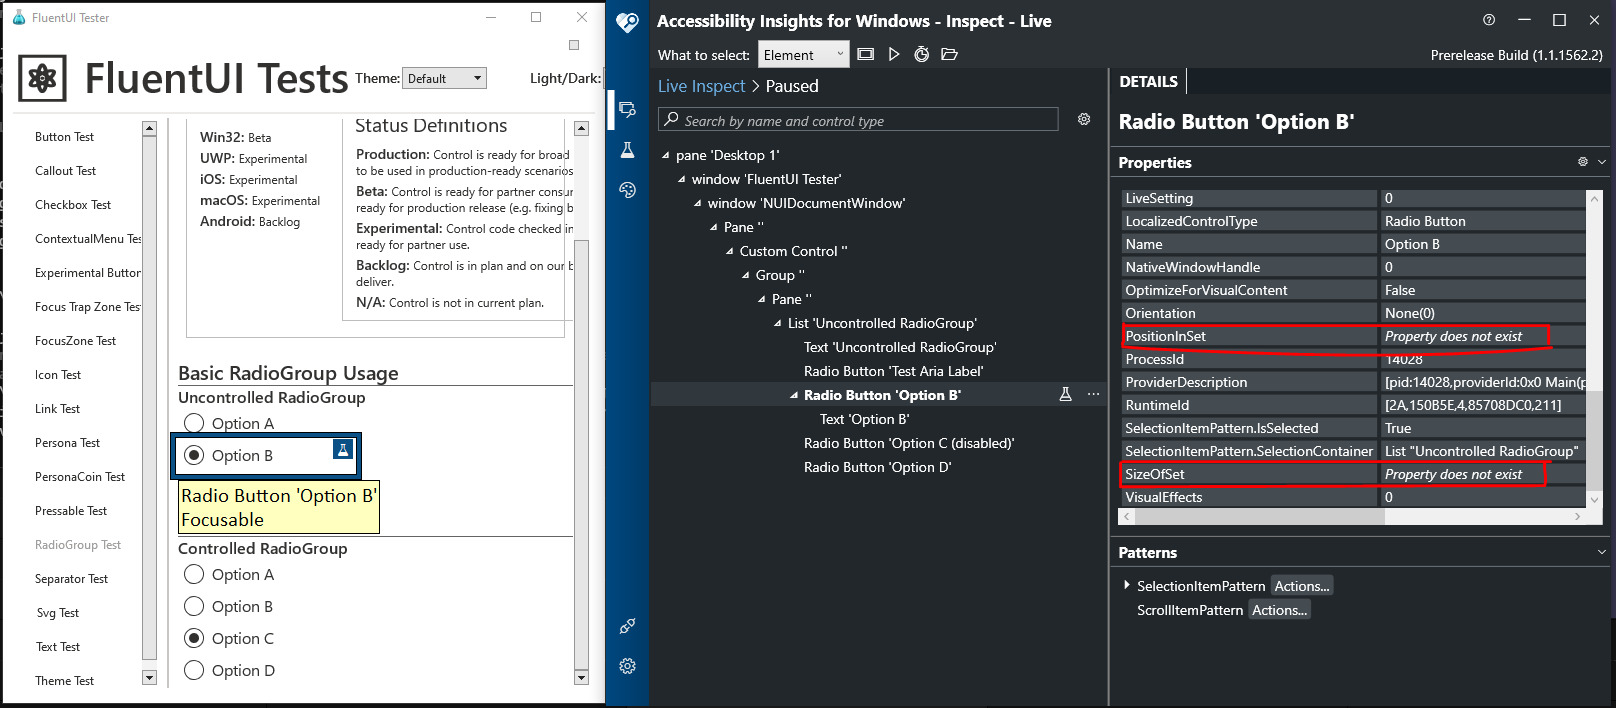1616x708 pixels.
Task: Click the small square toggle below FluentUI close button
Action: click(574, 45)
